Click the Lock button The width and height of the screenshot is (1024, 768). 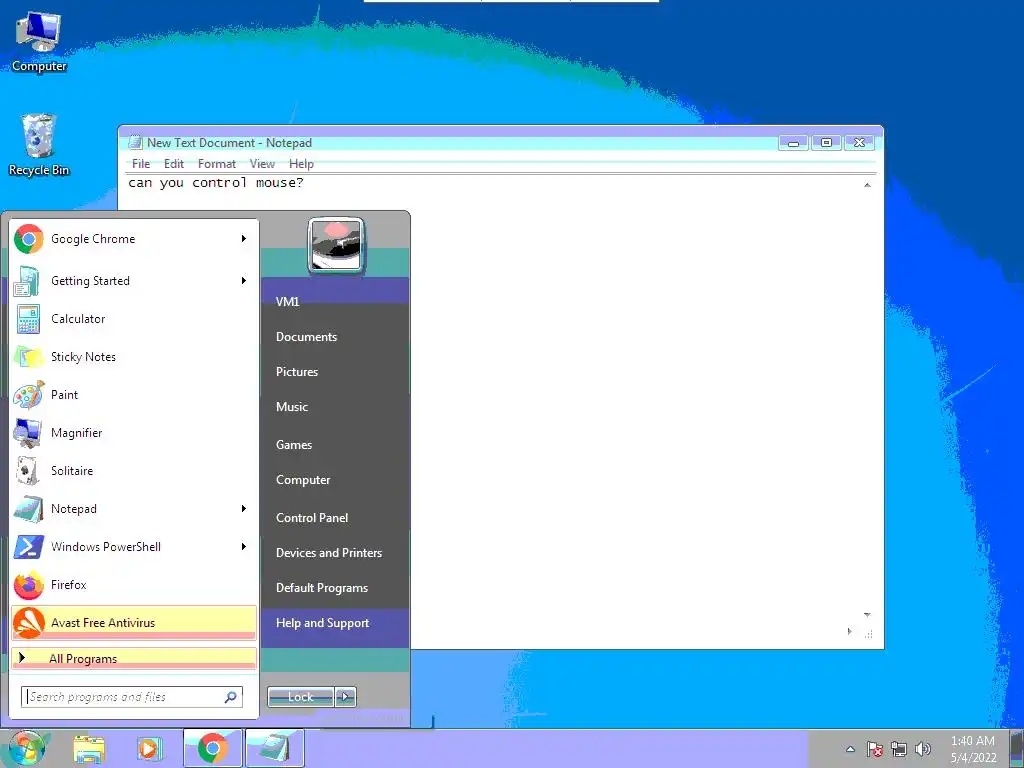pos(301,697)
